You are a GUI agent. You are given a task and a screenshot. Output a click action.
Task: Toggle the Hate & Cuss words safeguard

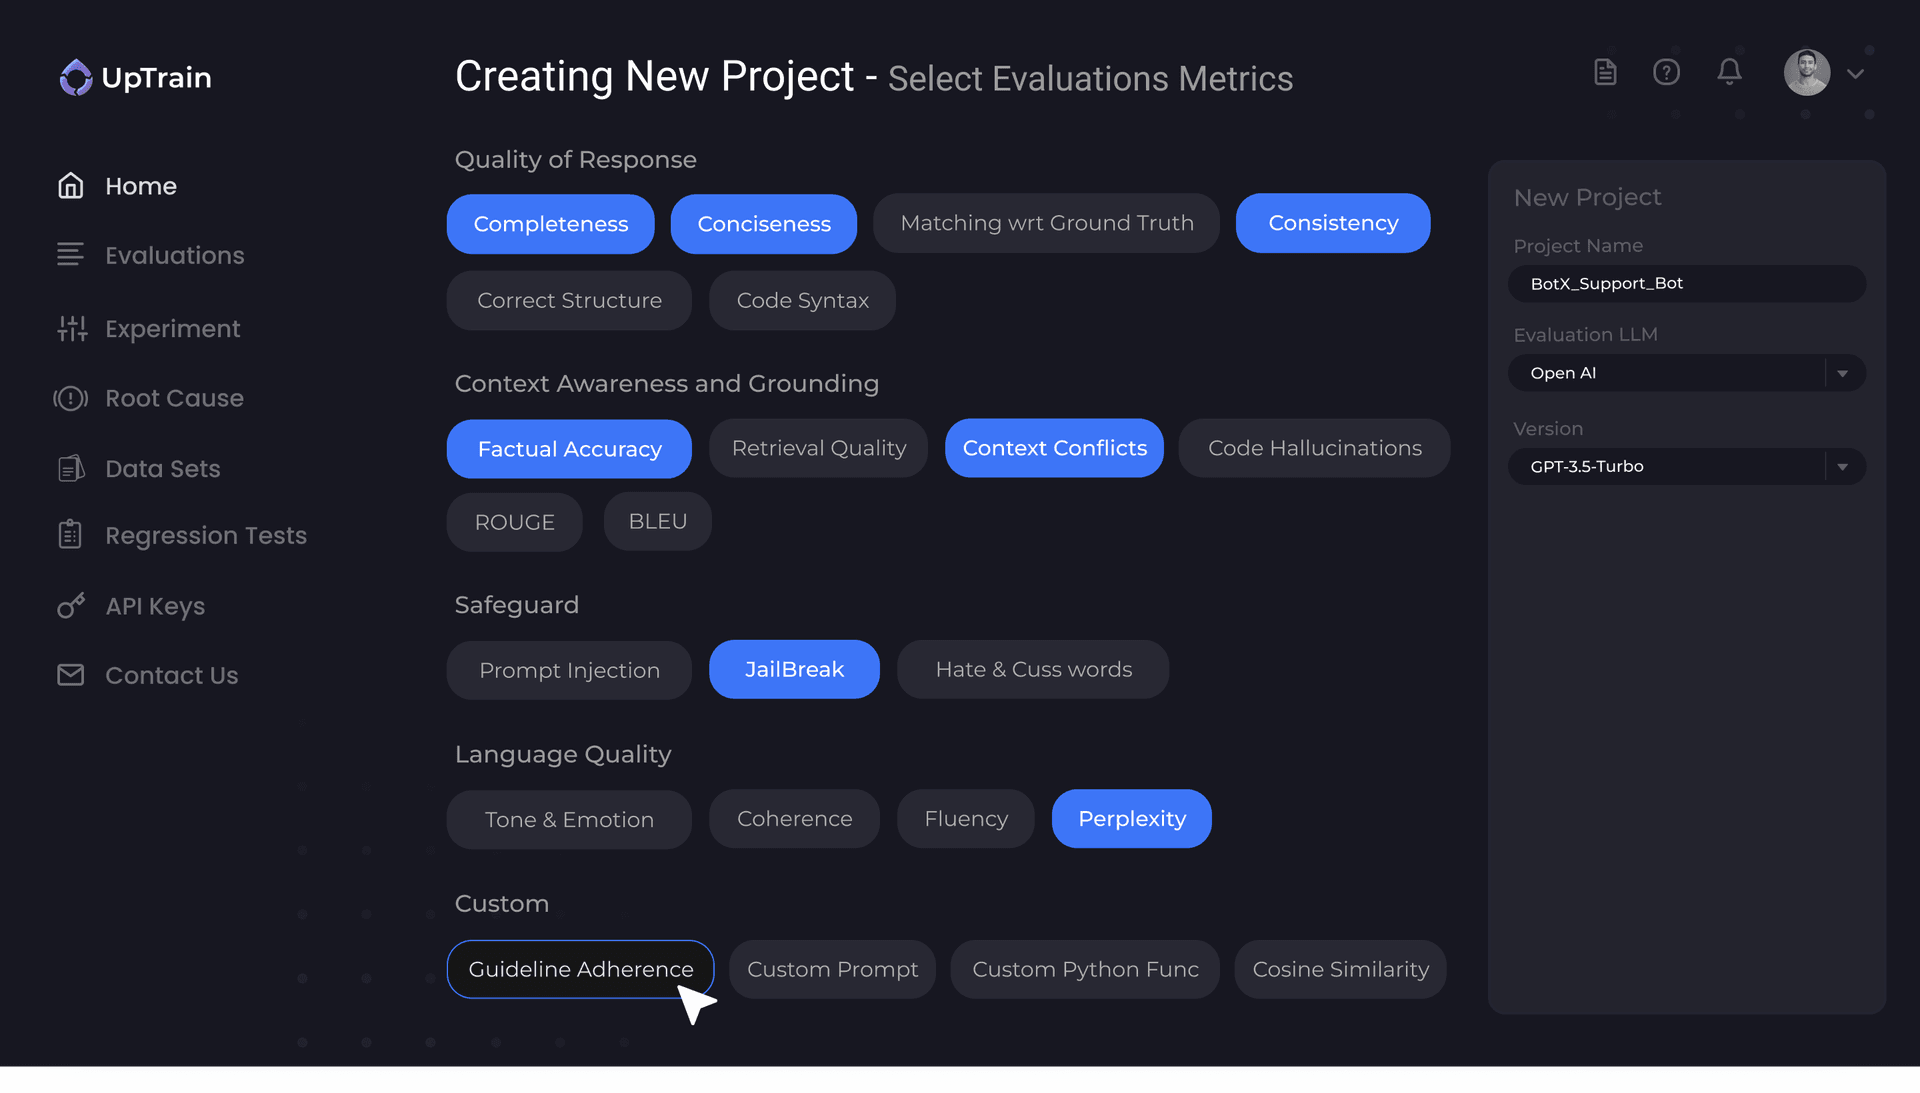point(1033,670)
